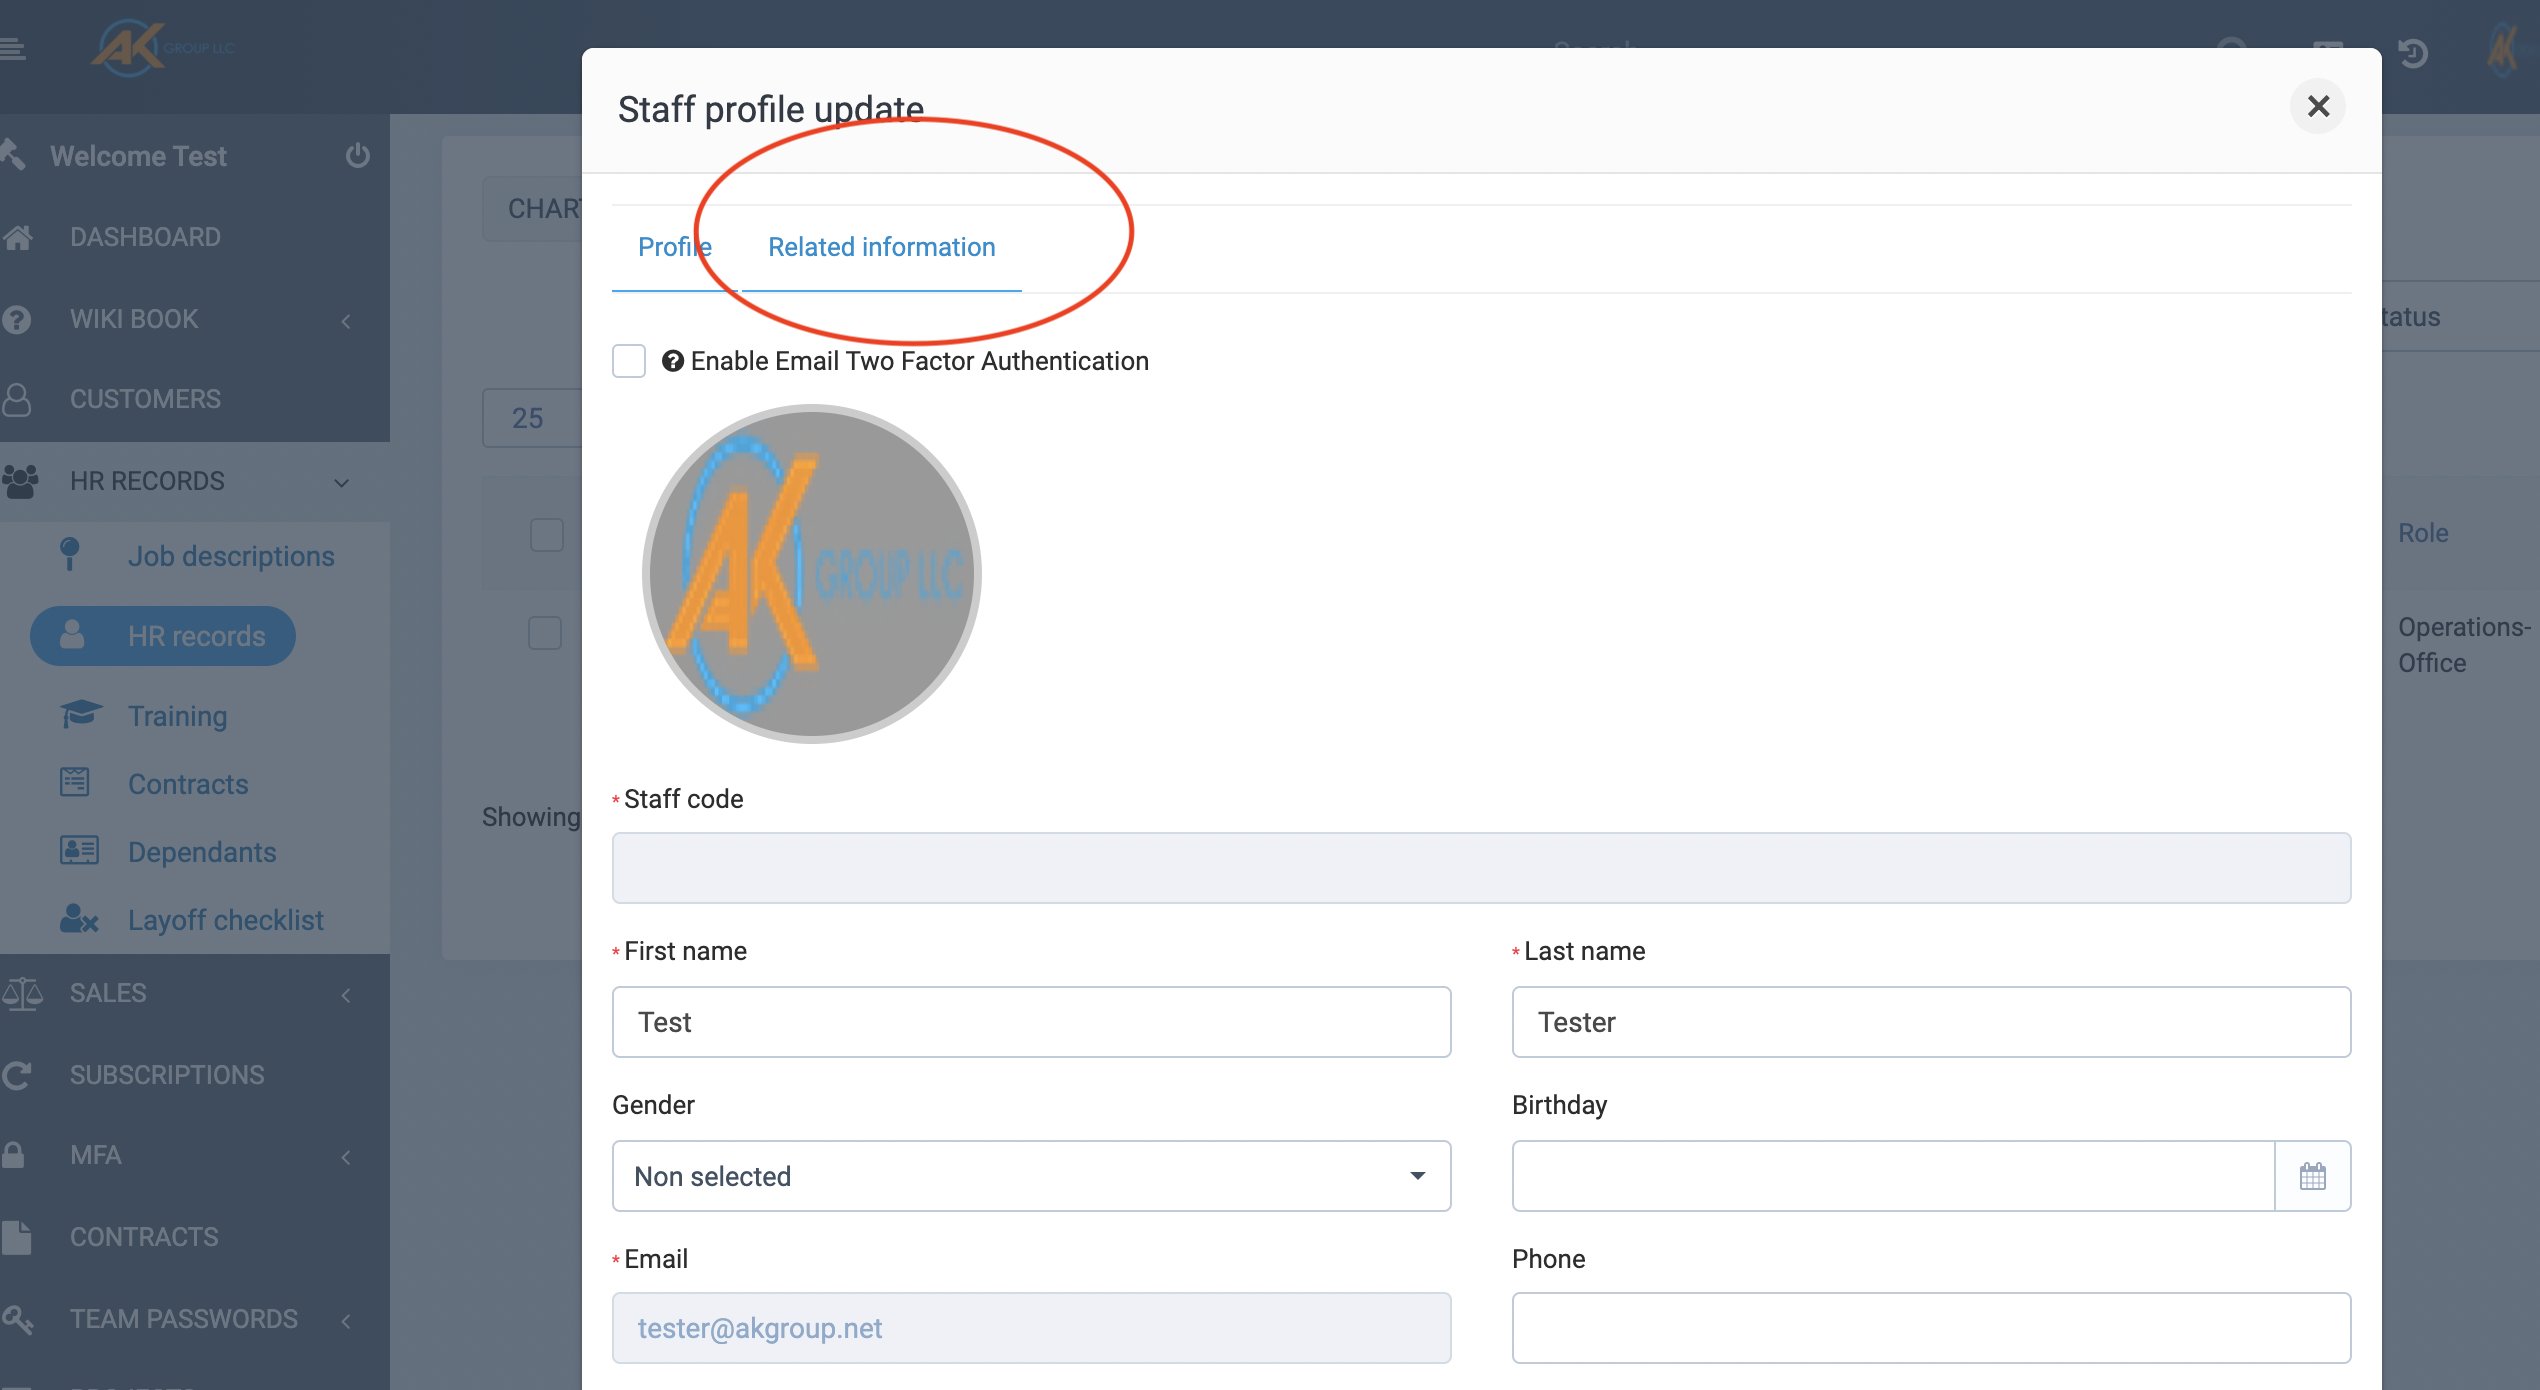
Task: Click the MFA lock icon
Action: 13,1155
